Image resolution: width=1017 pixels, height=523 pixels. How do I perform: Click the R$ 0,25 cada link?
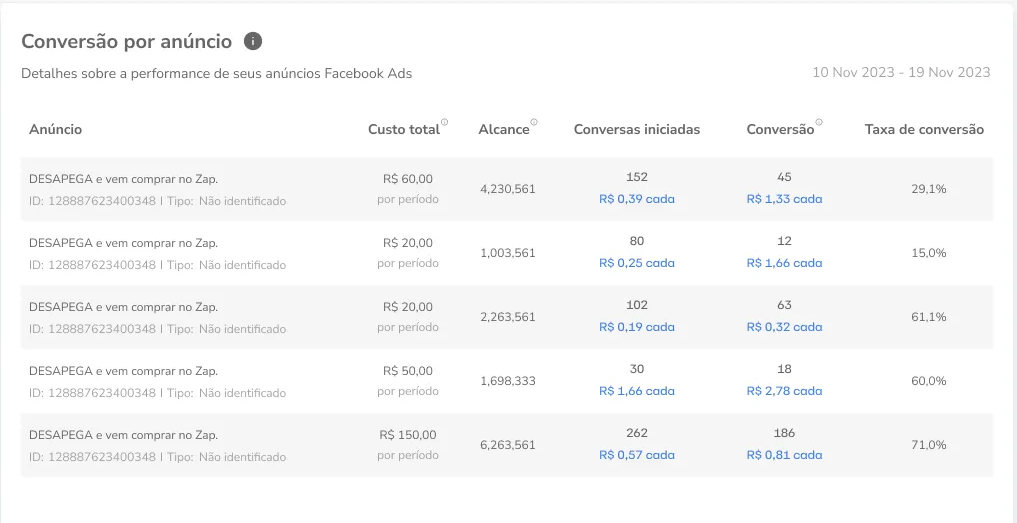(x=637, y=263)
